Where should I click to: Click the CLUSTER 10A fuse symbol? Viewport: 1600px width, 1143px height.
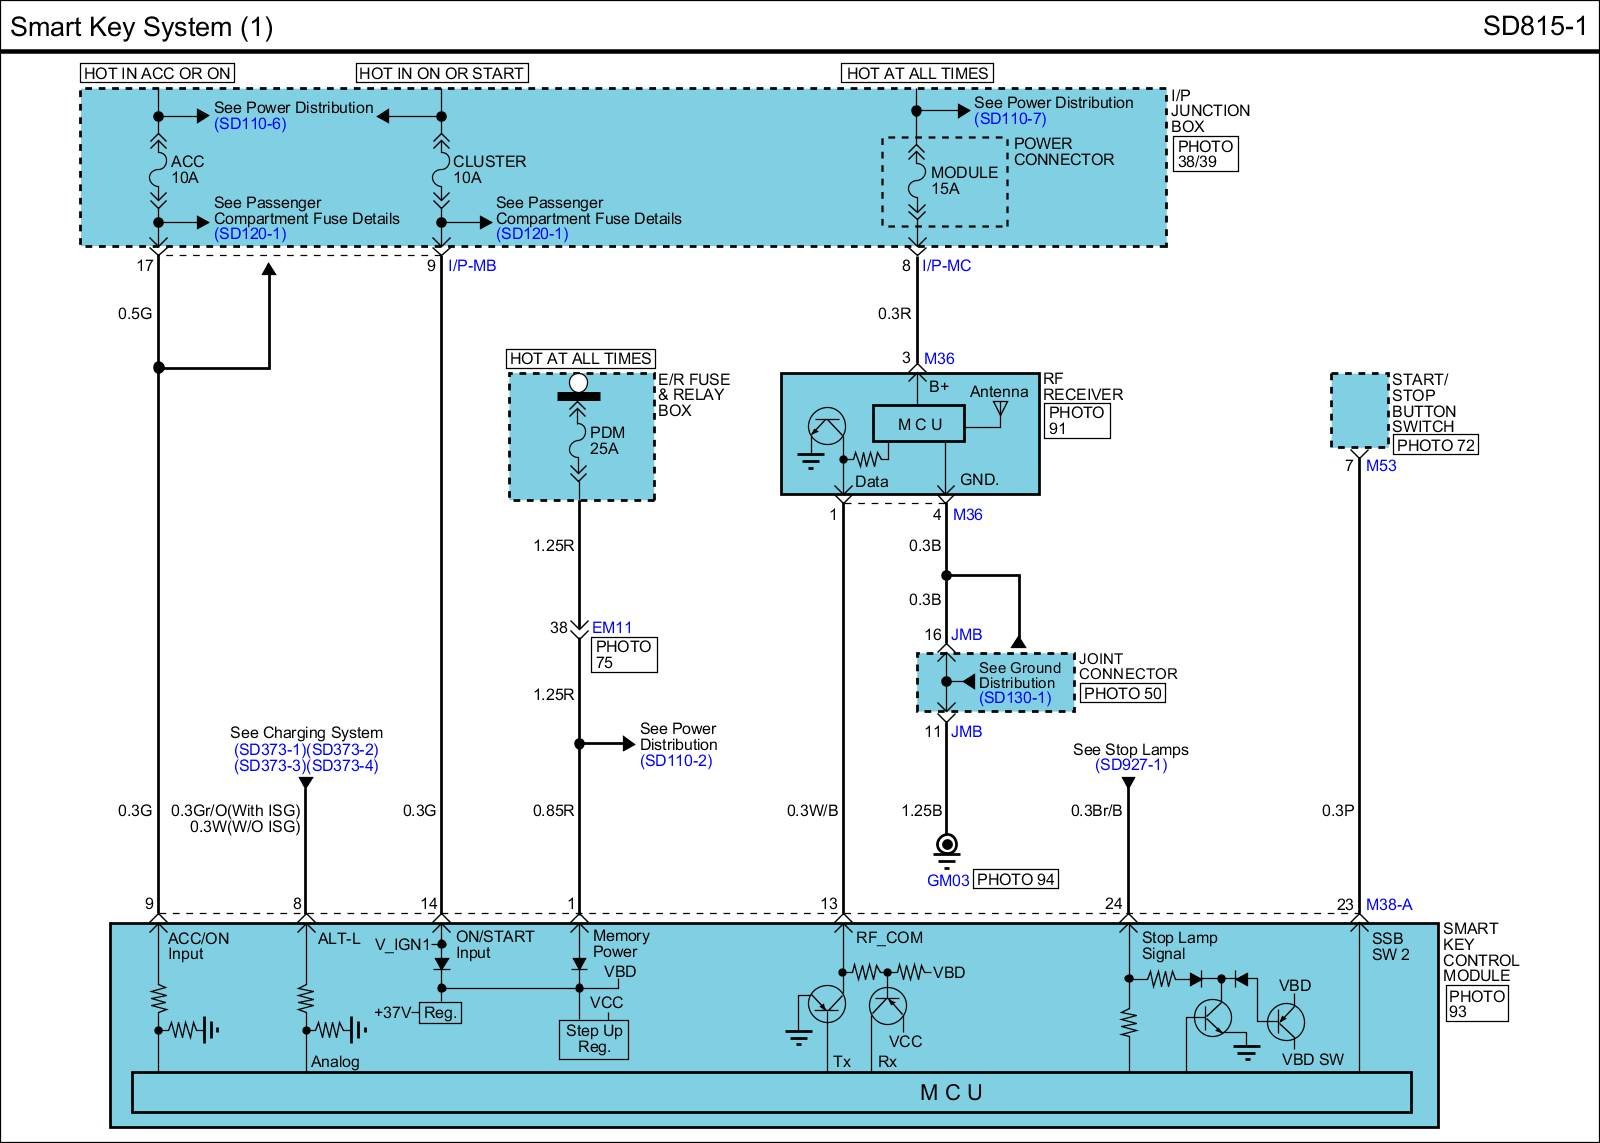(441, 169)
